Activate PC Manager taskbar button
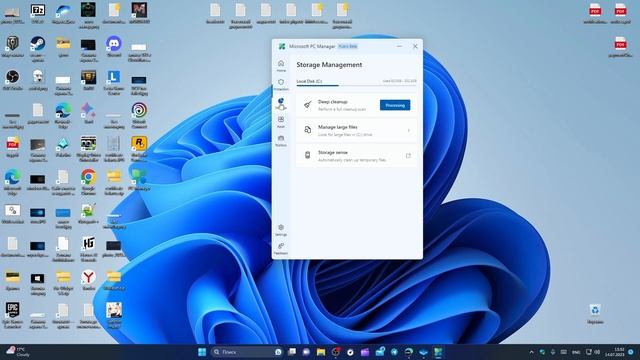The height and width of the screenshot is (360, 640). coord(438,352)
